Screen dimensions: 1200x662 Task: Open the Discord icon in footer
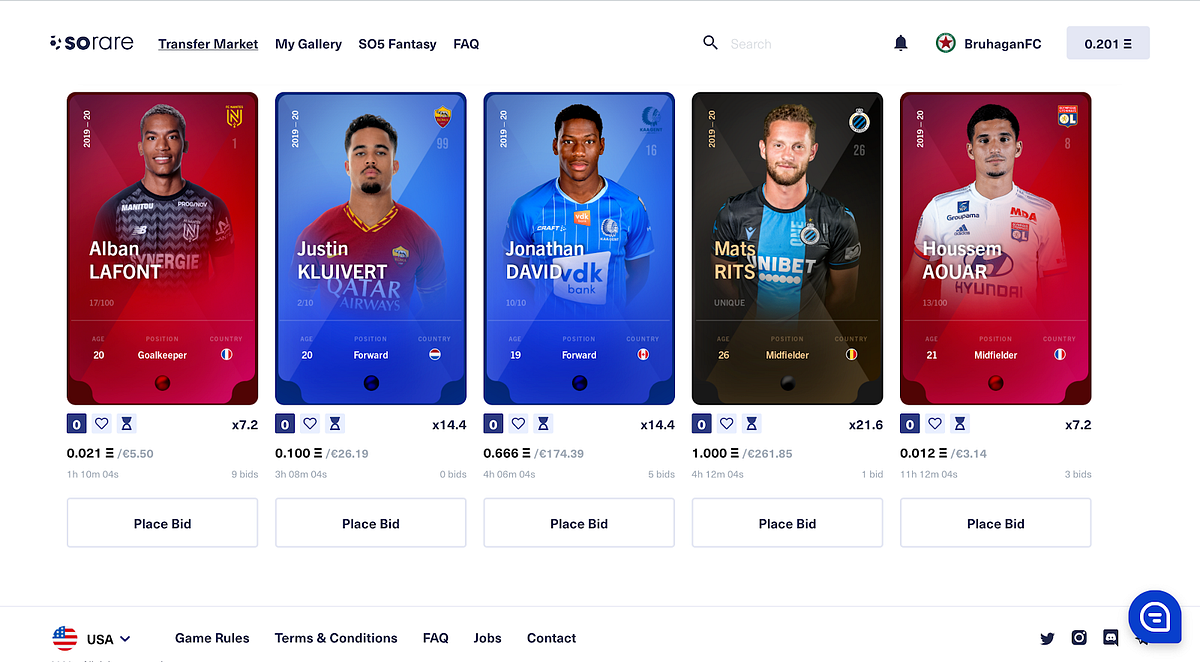(1110, 638)
